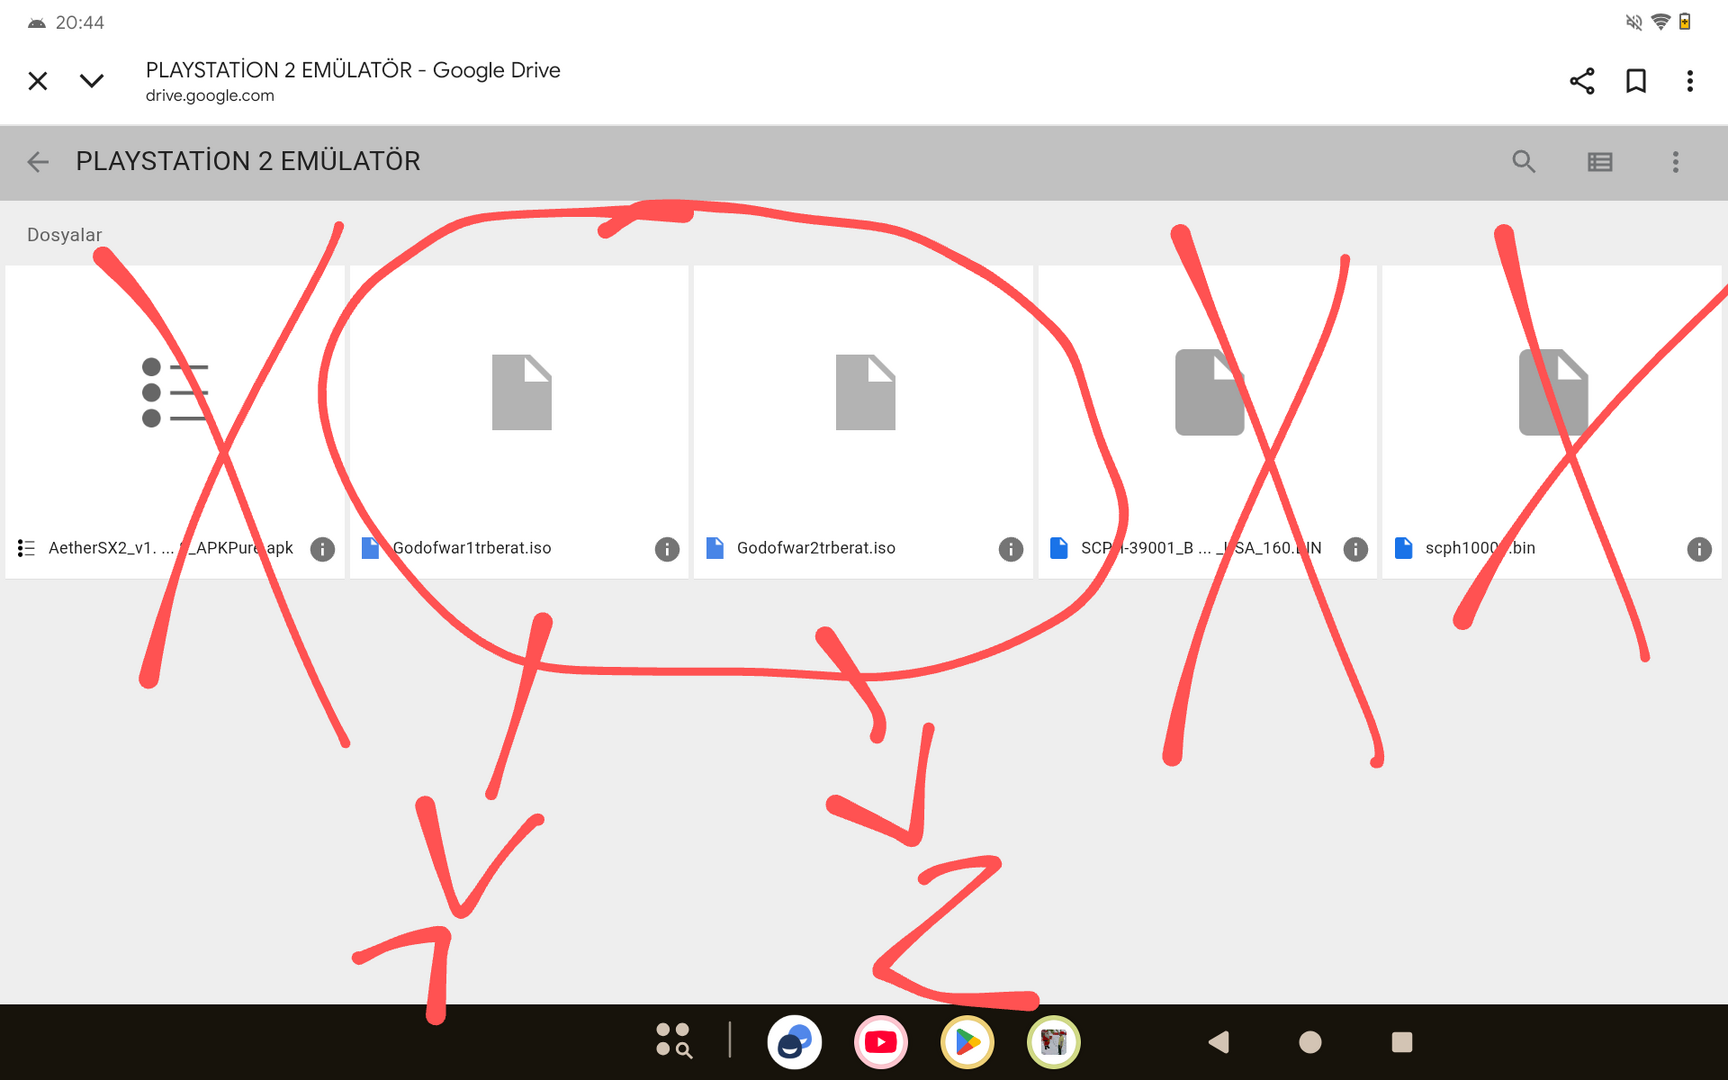The image size is (1728, 1080).
Task: Select the AetherSX2 APK file name
Action: tap(171, 548)
